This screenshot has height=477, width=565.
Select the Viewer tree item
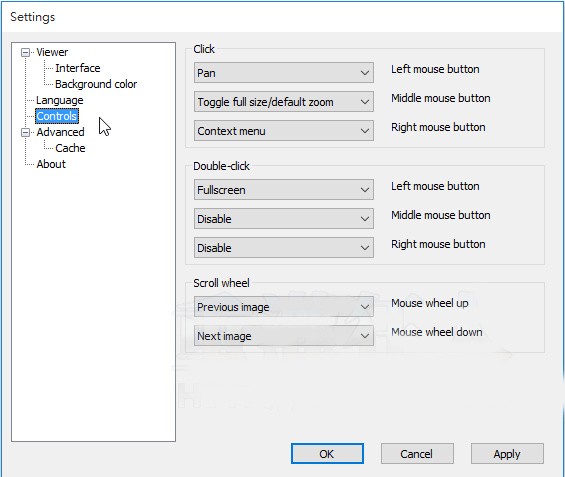(x=52, y=52)
